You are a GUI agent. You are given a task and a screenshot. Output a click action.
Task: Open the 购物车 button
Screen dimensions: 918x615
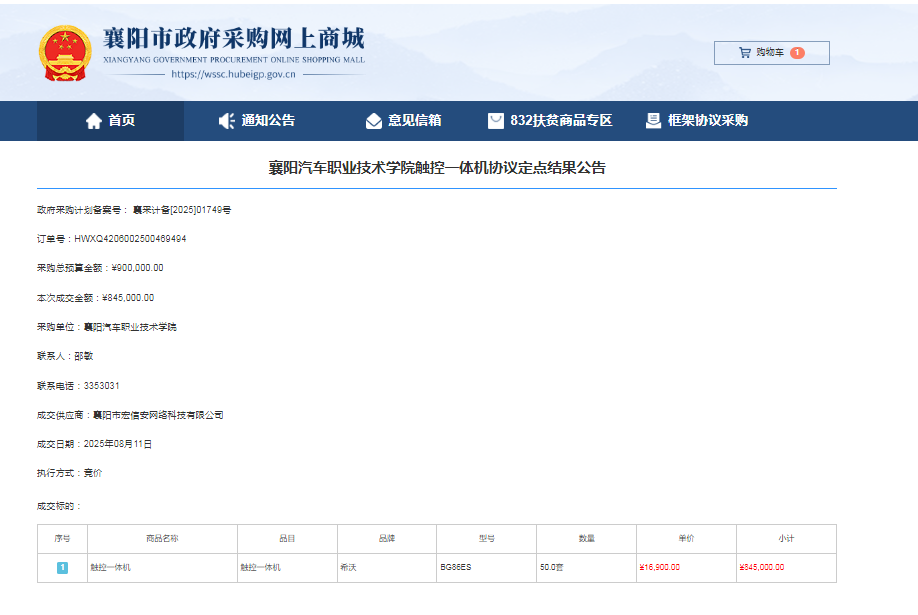(771, 53)
